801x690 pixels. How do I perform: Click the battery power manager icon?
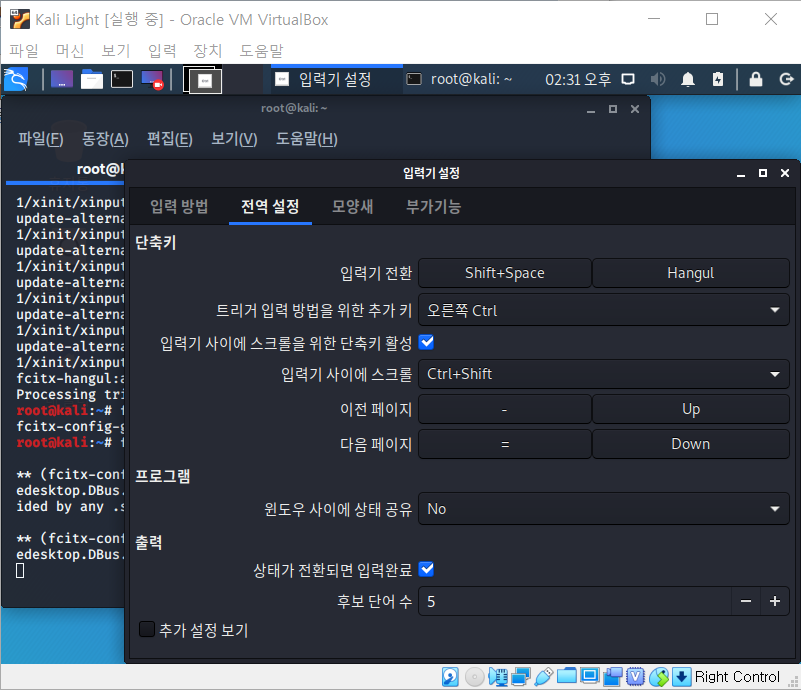pos(718,79)
